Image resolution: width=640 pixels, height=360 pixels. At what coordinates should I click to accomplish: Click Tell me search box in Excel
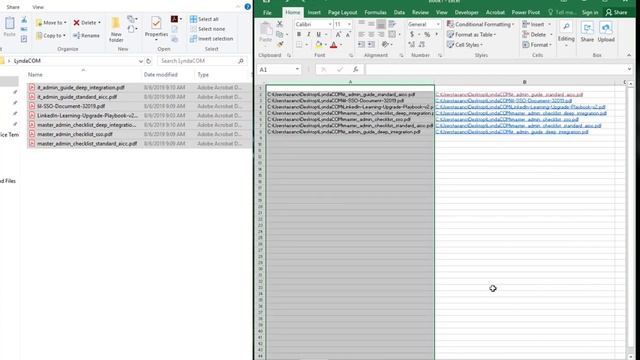(562, 13)
